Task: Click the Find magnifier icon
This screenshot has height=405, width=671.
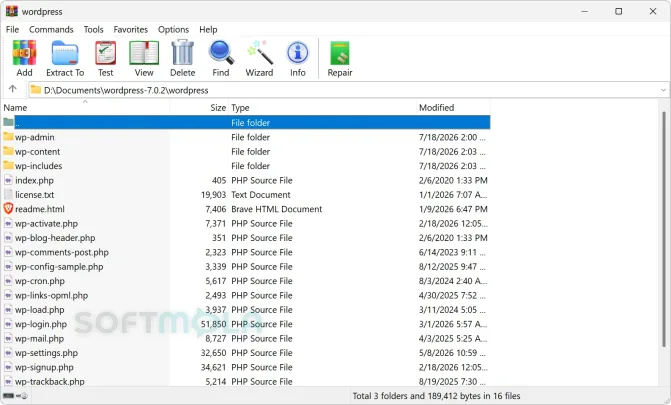Action: tap(221, 53)
